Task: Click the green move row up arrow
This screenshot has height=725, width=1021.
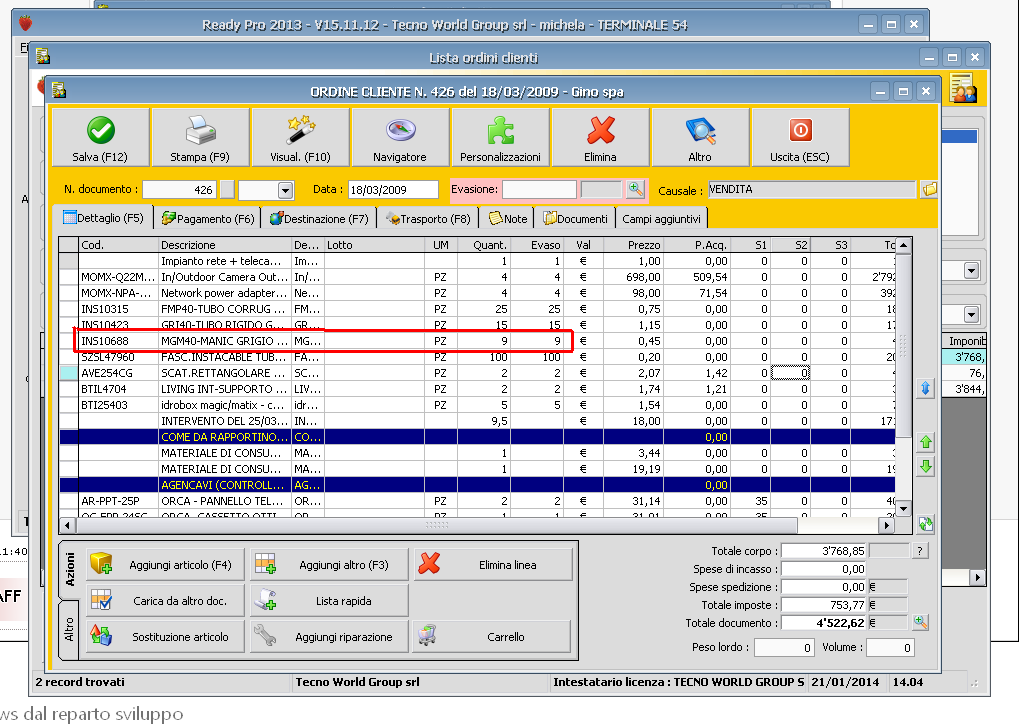Action: click(x=926, y=442)
